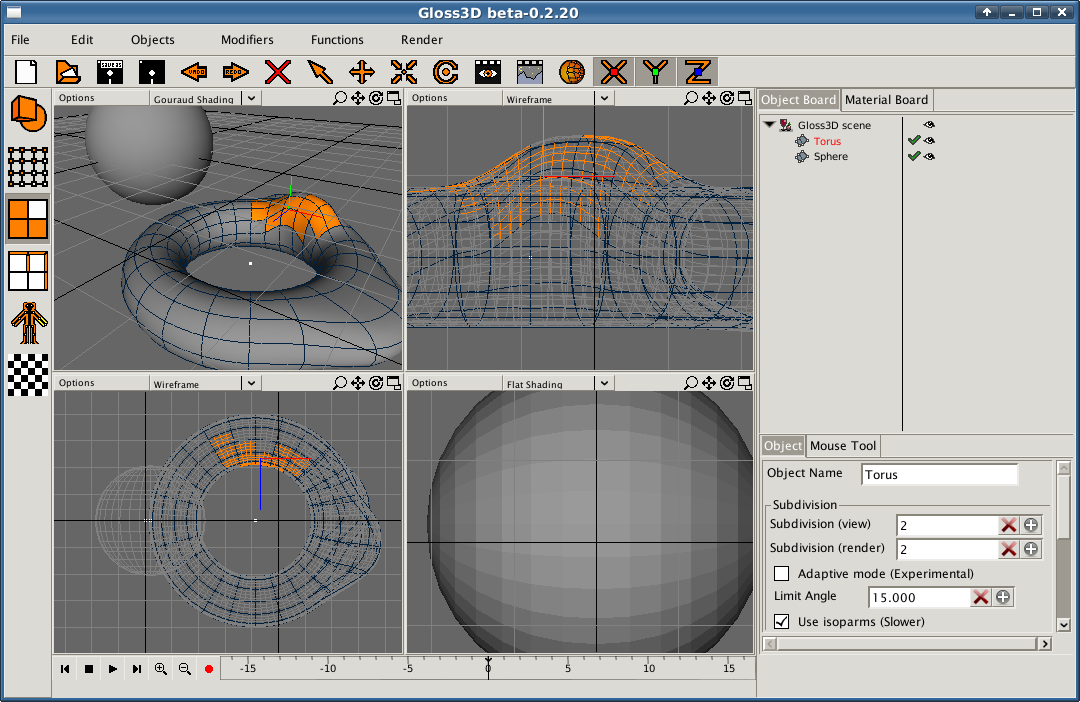
Task: Open the Edit menu
Action: pos(82,40)
